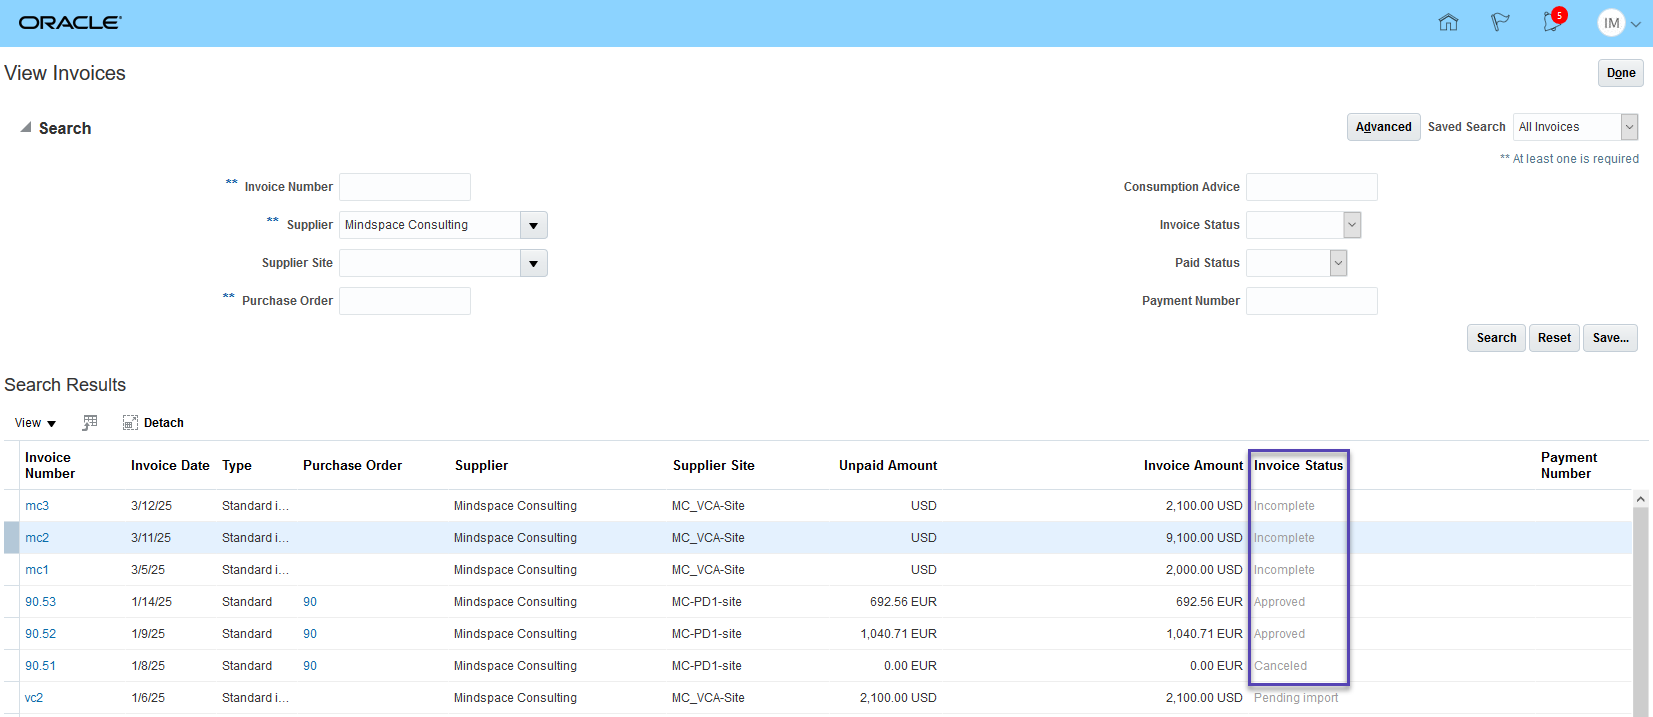Go to the Home page icon
Image resolution: width=1653 pixels, height=717 pixels.
1448,22
